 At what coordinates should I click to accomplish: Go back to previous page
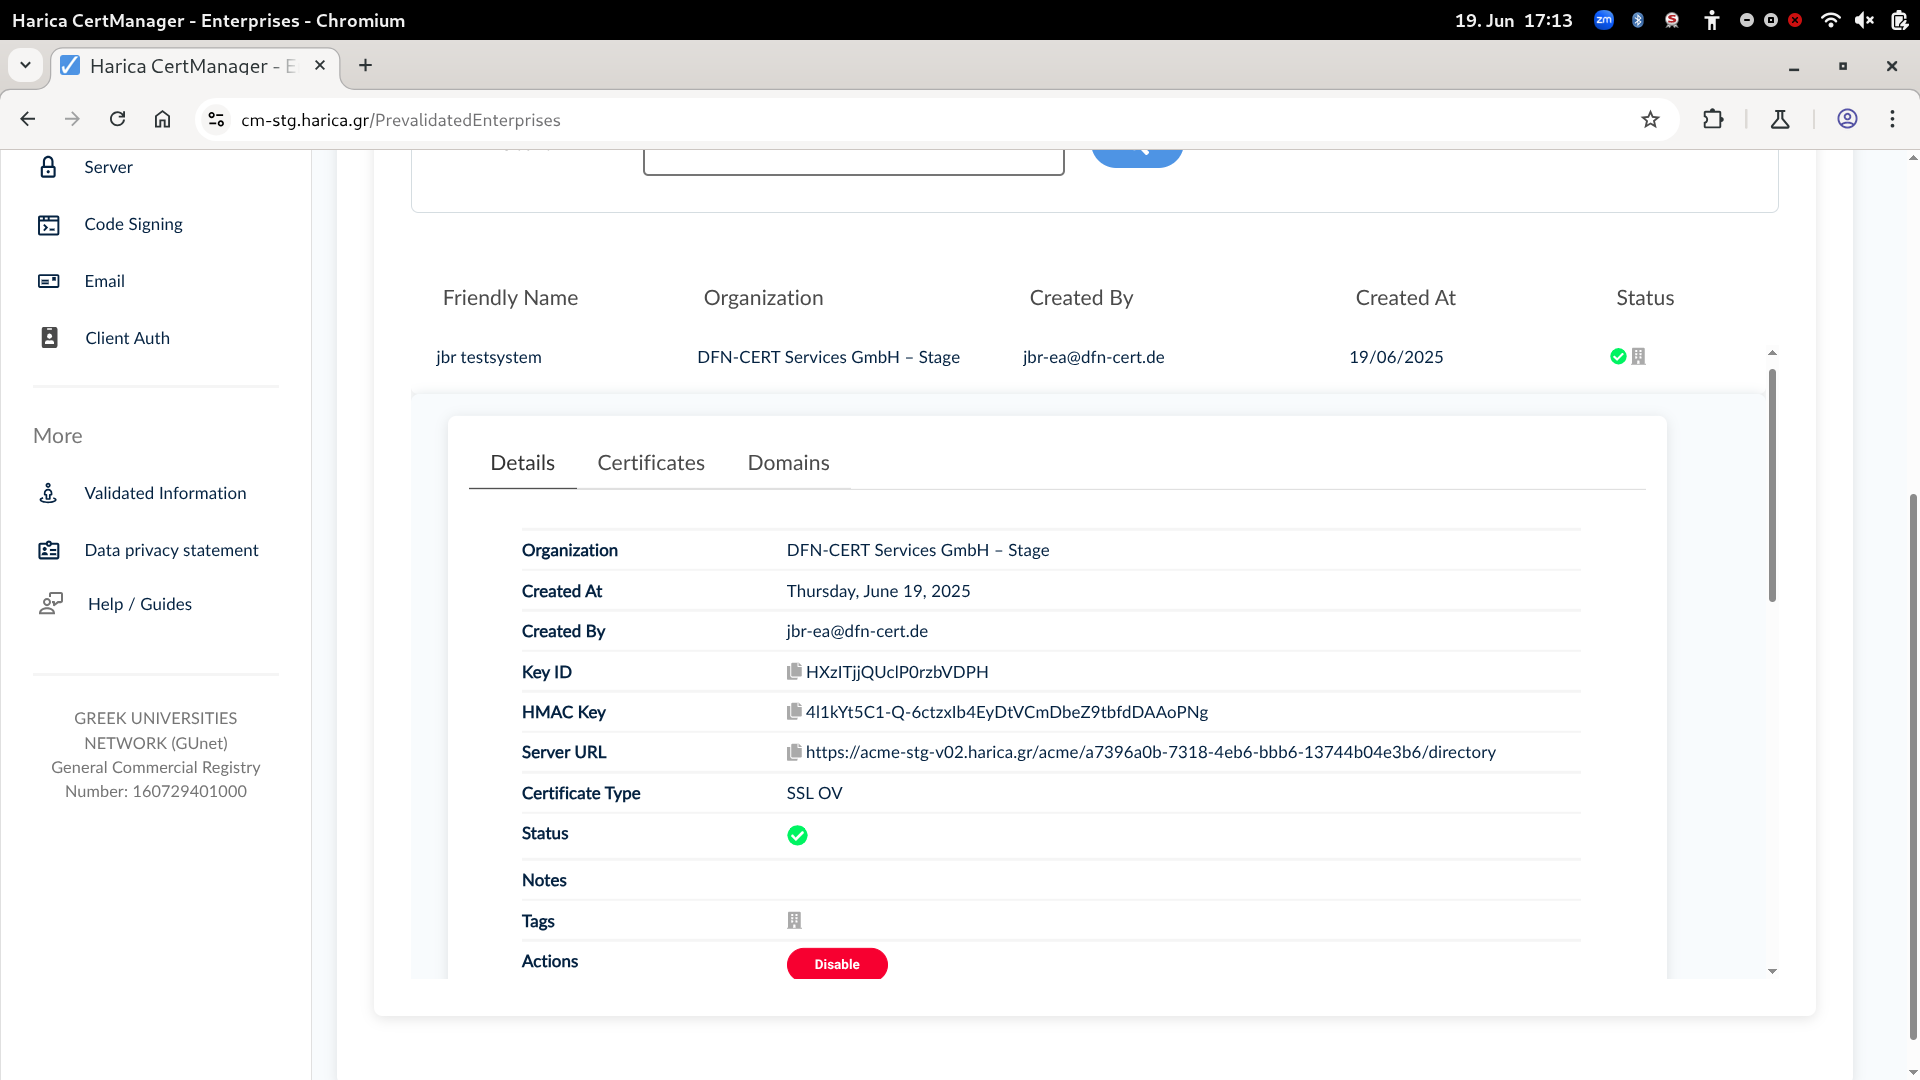click(27, 119)
